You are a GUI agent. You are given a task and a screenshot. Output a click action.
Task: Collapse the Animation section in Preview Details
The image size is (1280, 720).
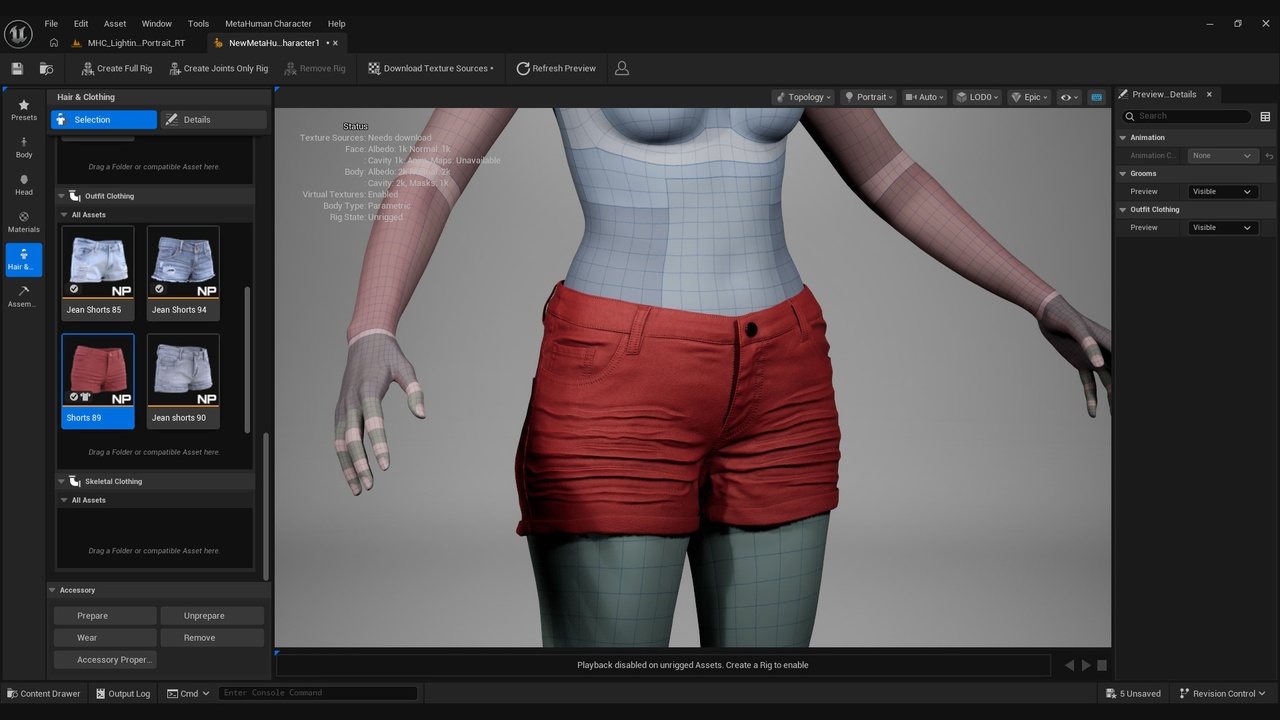1123,137
